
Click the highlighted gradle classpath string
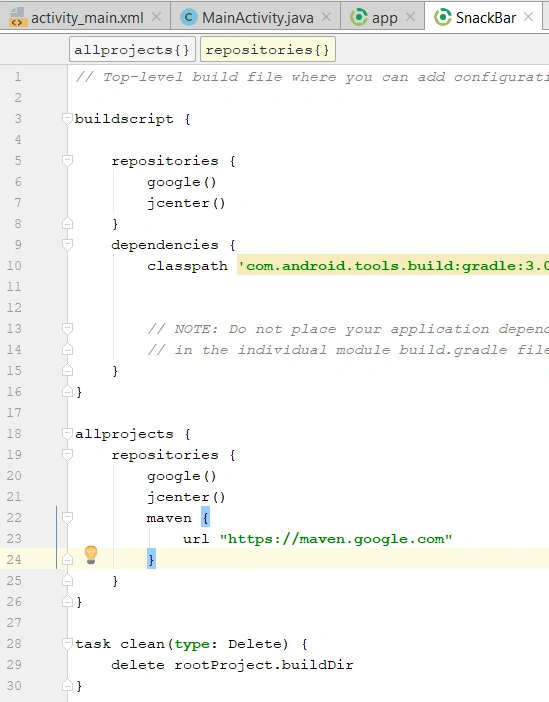pyautogui.click(x=393, y=266)
